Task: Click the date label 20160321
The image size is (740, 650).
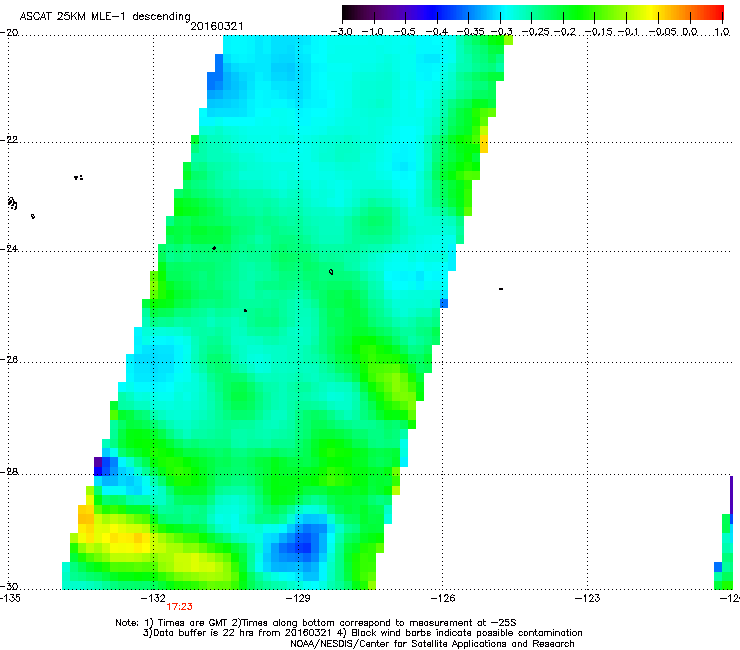Action: tap(217, 26)
